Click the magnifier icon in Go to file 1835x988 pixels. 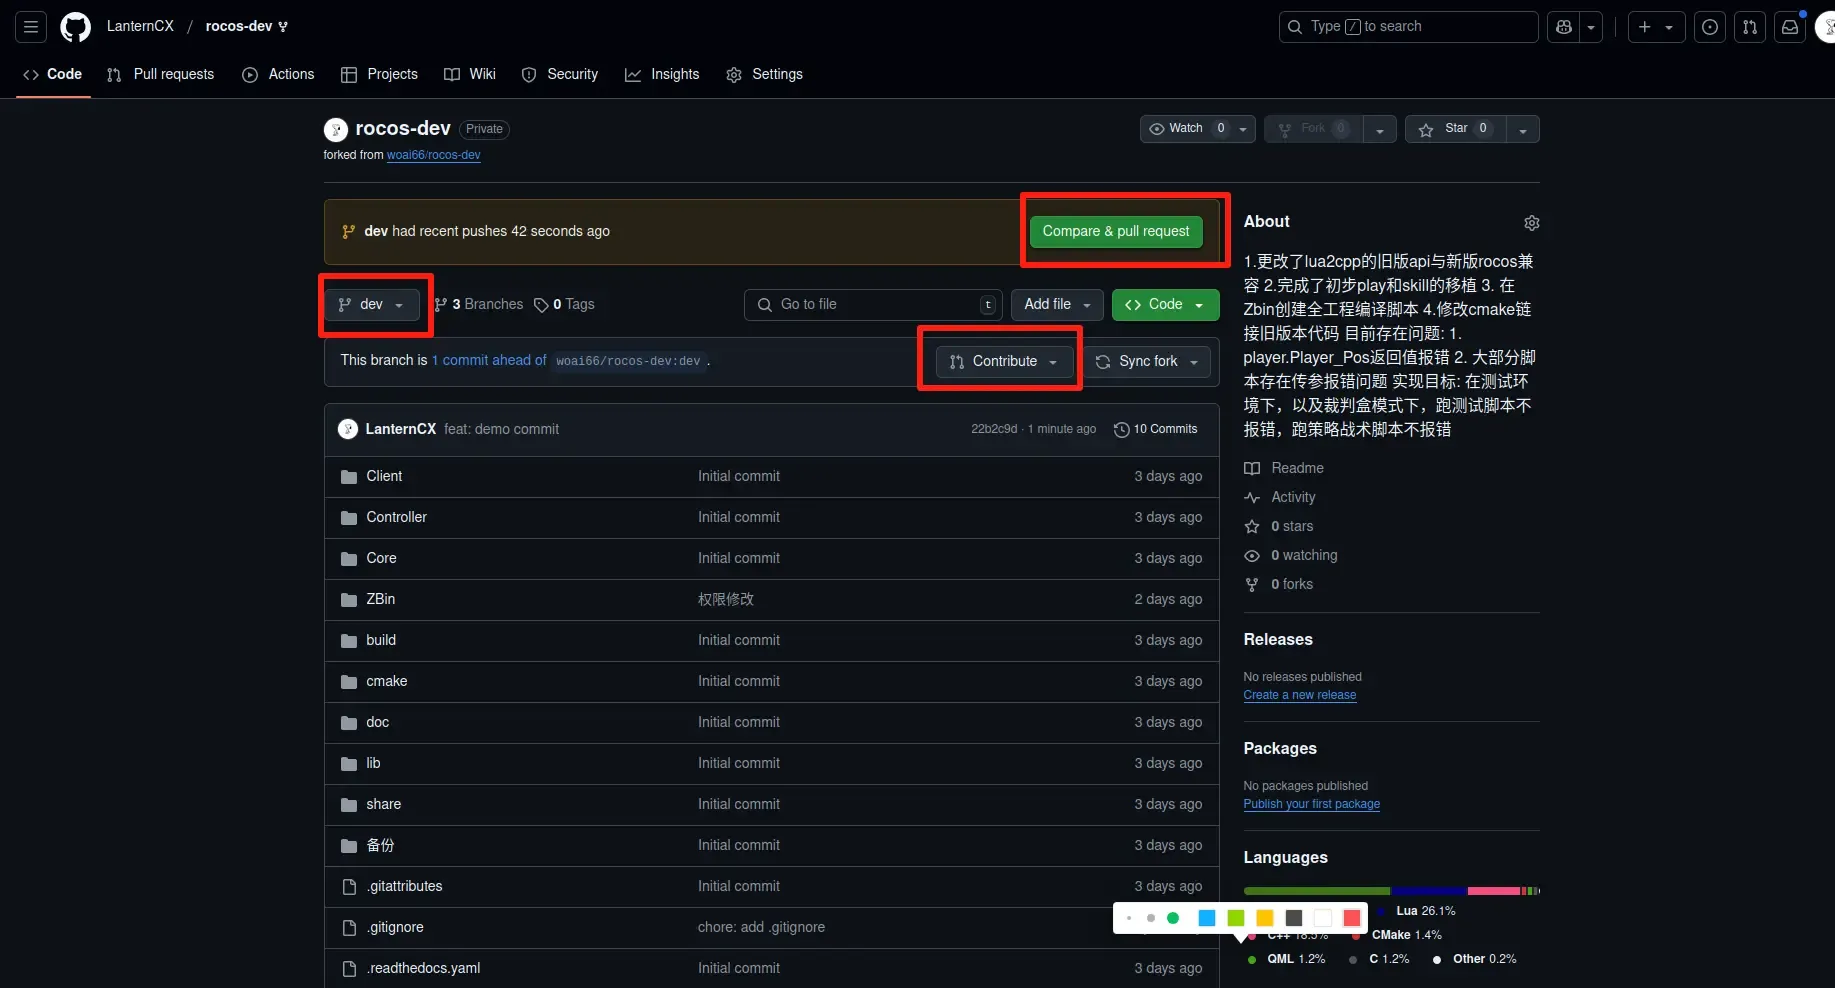(x=765, y=305)
